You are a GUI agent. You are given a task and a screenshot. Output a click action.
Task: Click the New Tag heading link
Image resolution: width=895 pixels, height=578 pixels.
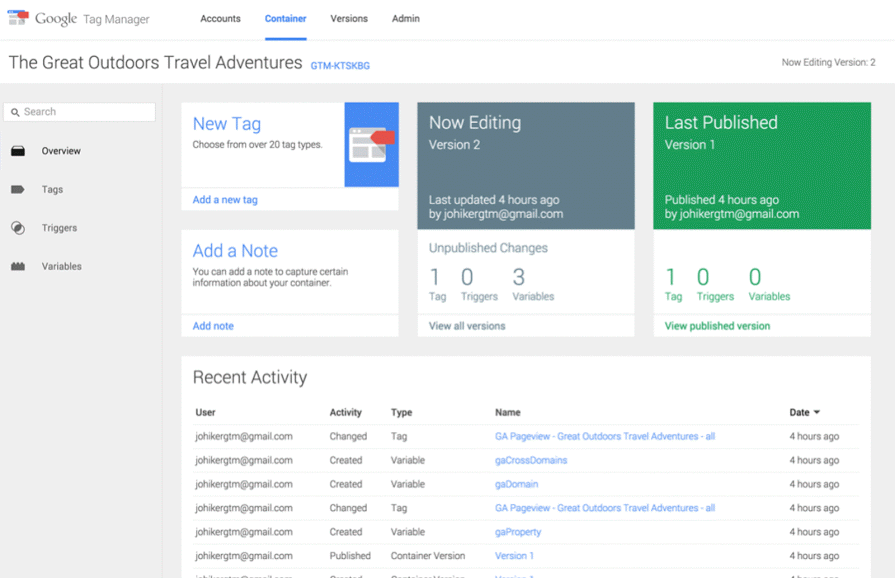coord(227,124)
